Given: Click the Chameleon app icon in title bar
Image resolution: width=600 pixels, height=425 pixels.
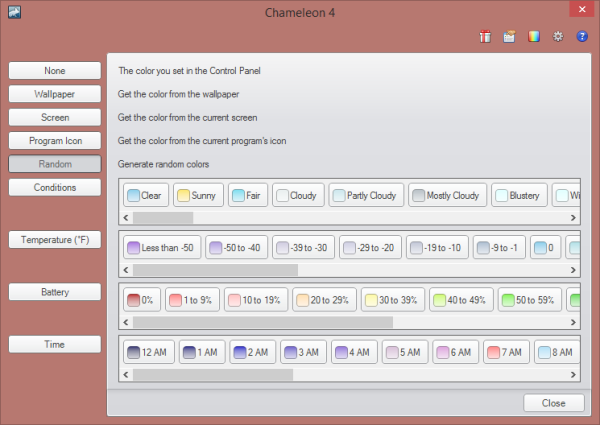Looking at the screenshot, I should [15, 12].
